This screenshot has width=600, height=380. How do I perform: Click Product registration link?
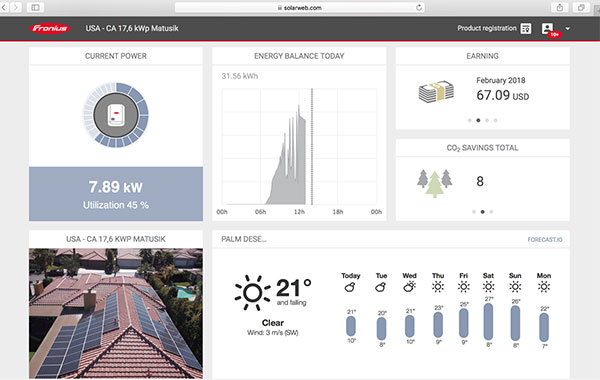[487, 28]
